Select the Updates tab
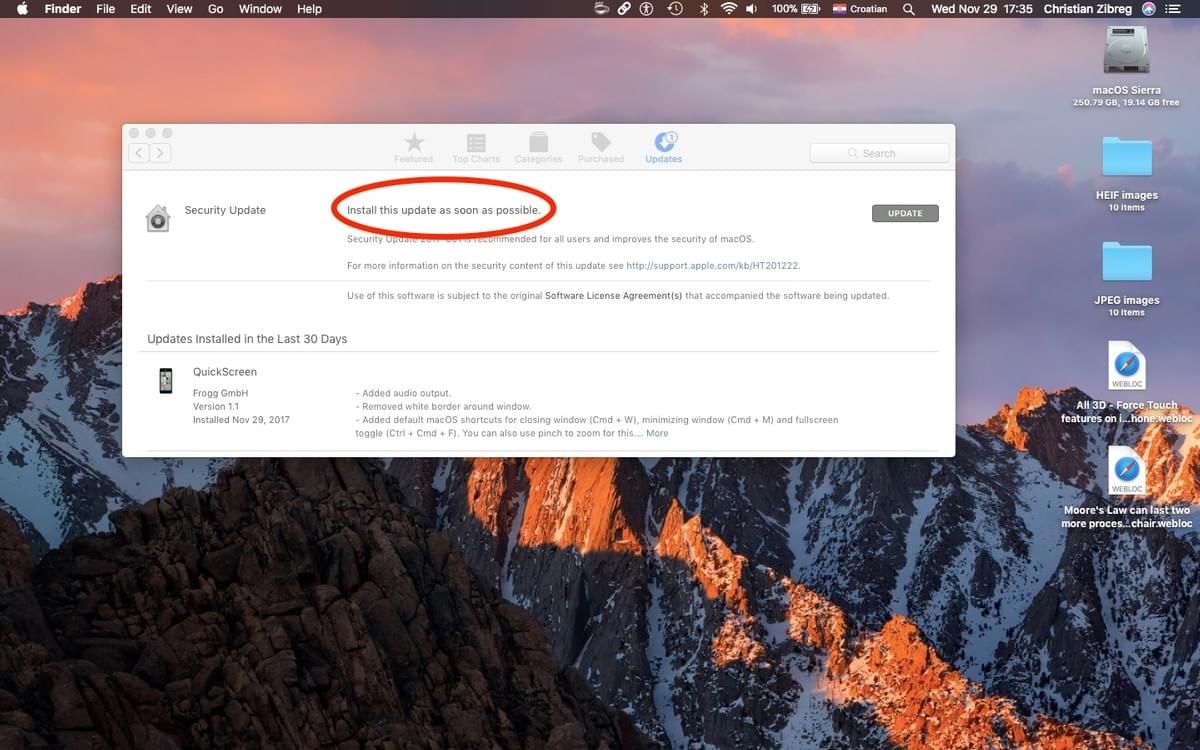Screen dimensions: 1200x750 (x=664, y=148)
